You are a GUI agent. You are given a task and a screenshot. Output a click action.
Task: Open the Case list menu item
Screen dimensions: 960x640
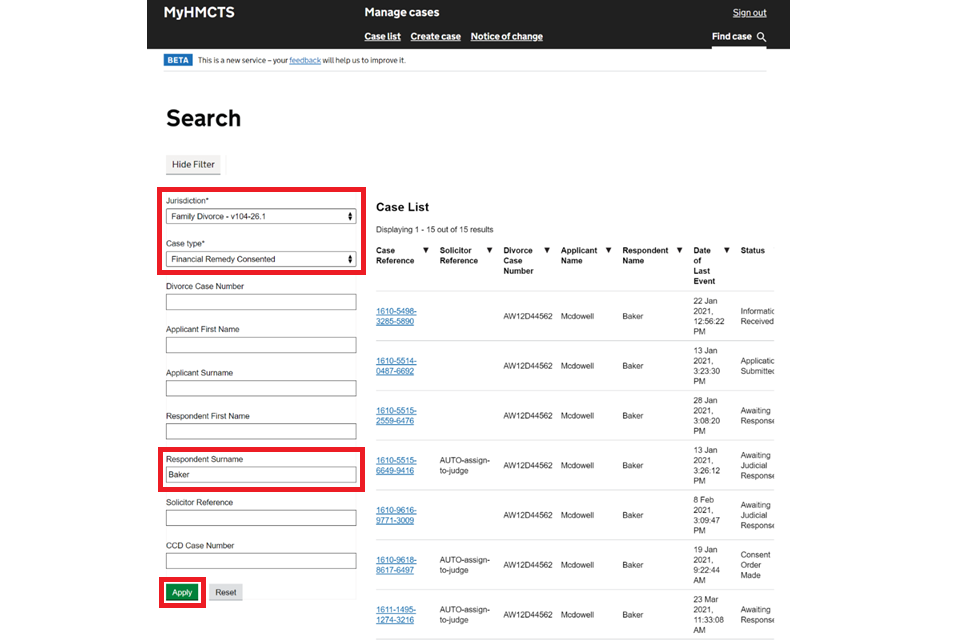pos(382,37)
